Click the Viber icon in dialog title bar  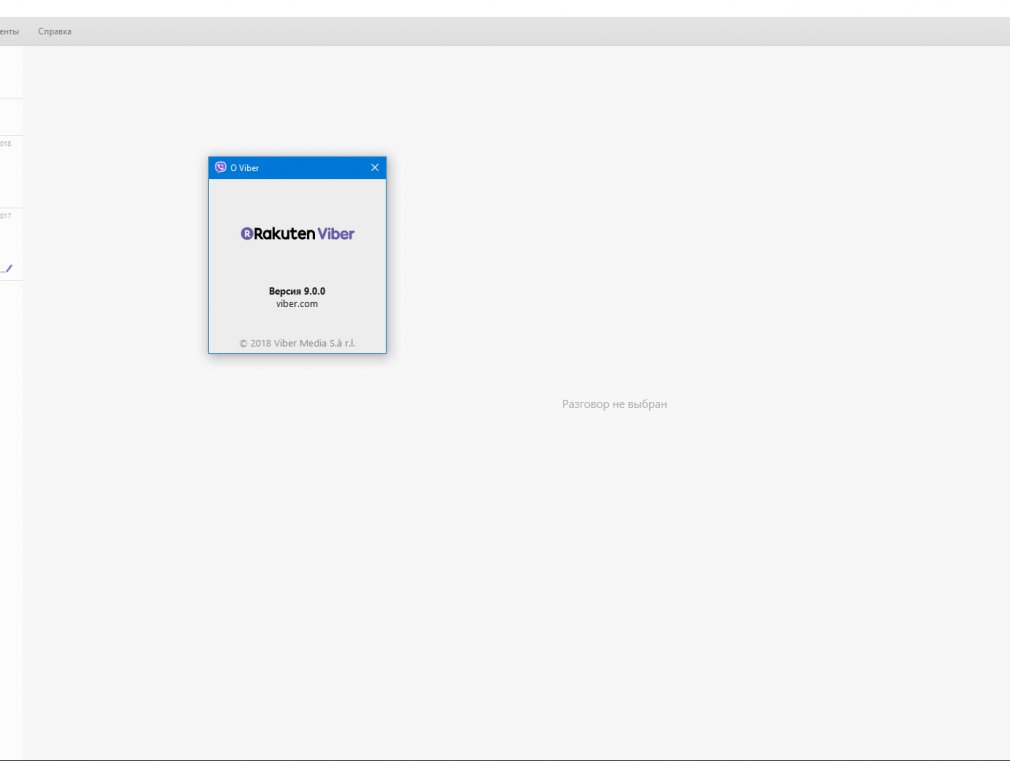pos(220,168)
